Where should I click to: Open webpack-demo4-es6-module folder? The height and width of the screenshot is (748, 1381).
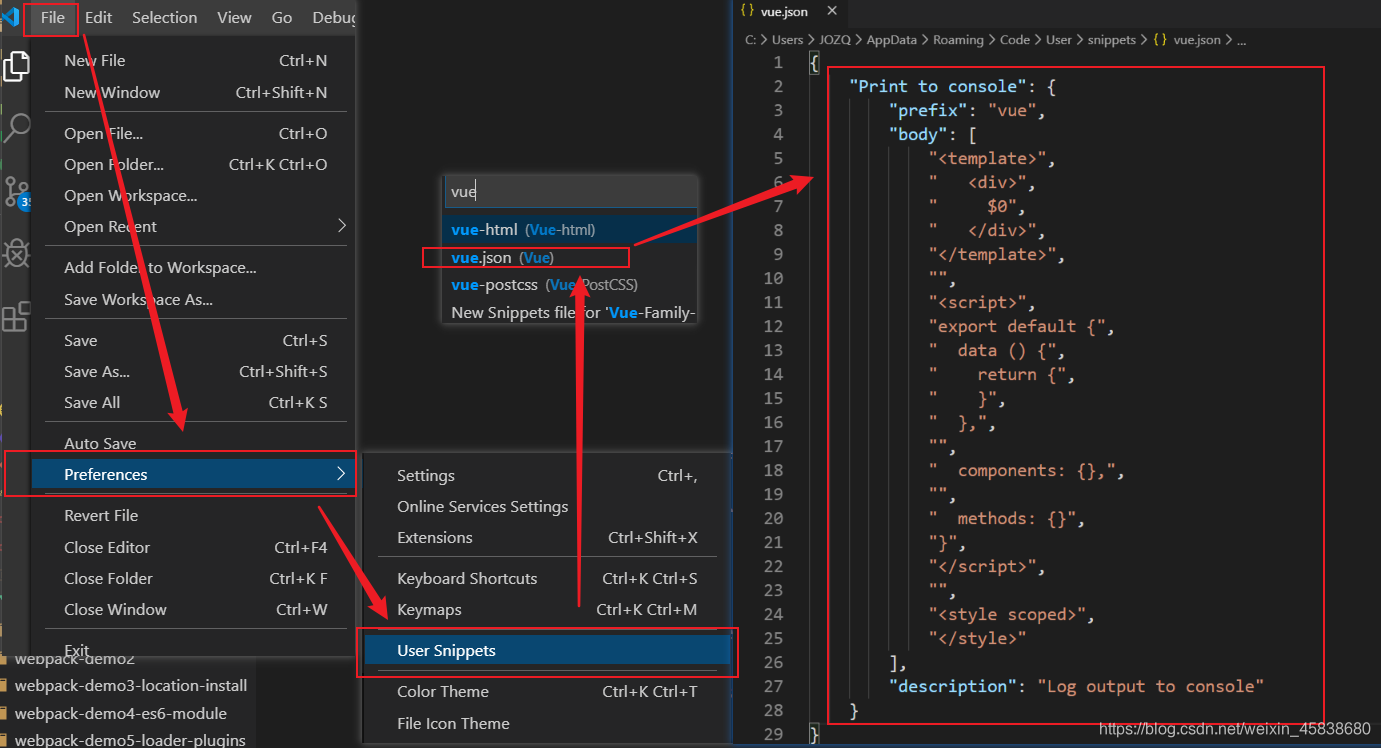click(120, 713)
